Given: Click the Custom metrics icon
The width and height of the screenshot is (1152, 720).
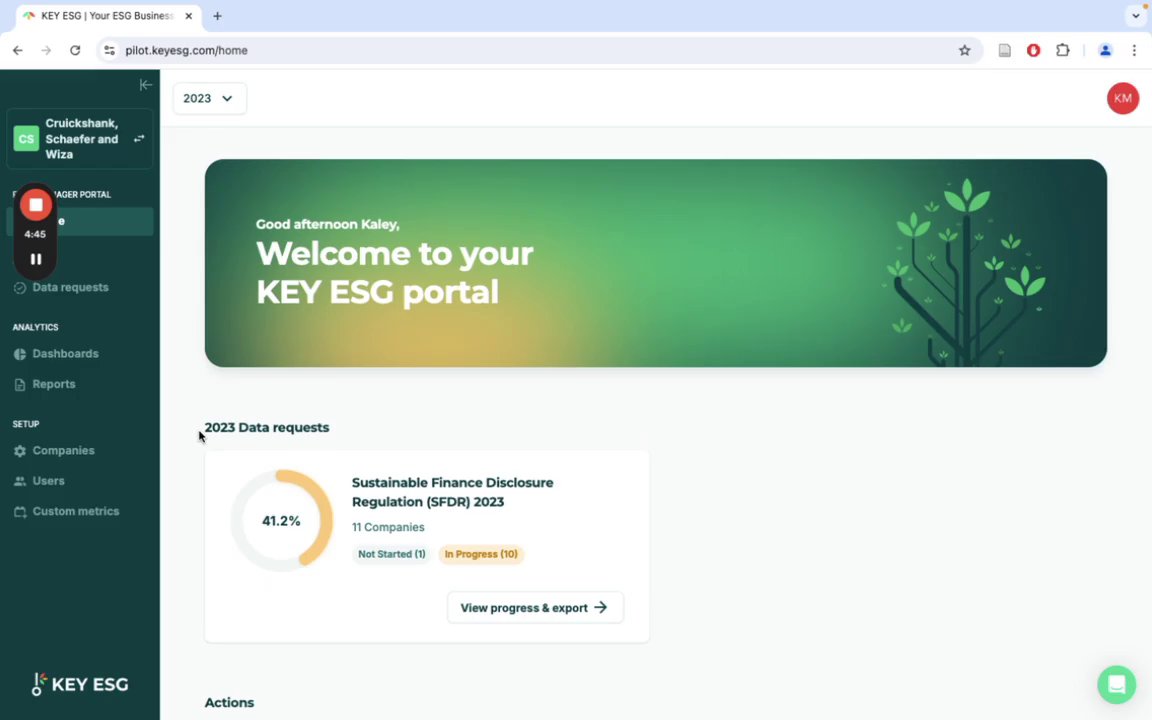Looking at the screenshot, I should (20, 511).
